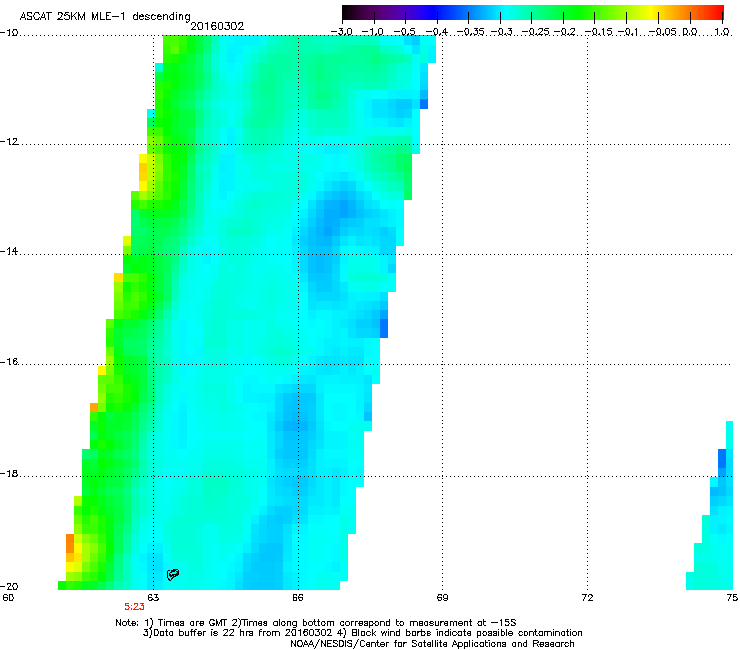Click the color bar label '-0.35'
Image resolution: width=740 pixels, height=650 pixels.
pyautogui.click(x=470, y=32)
